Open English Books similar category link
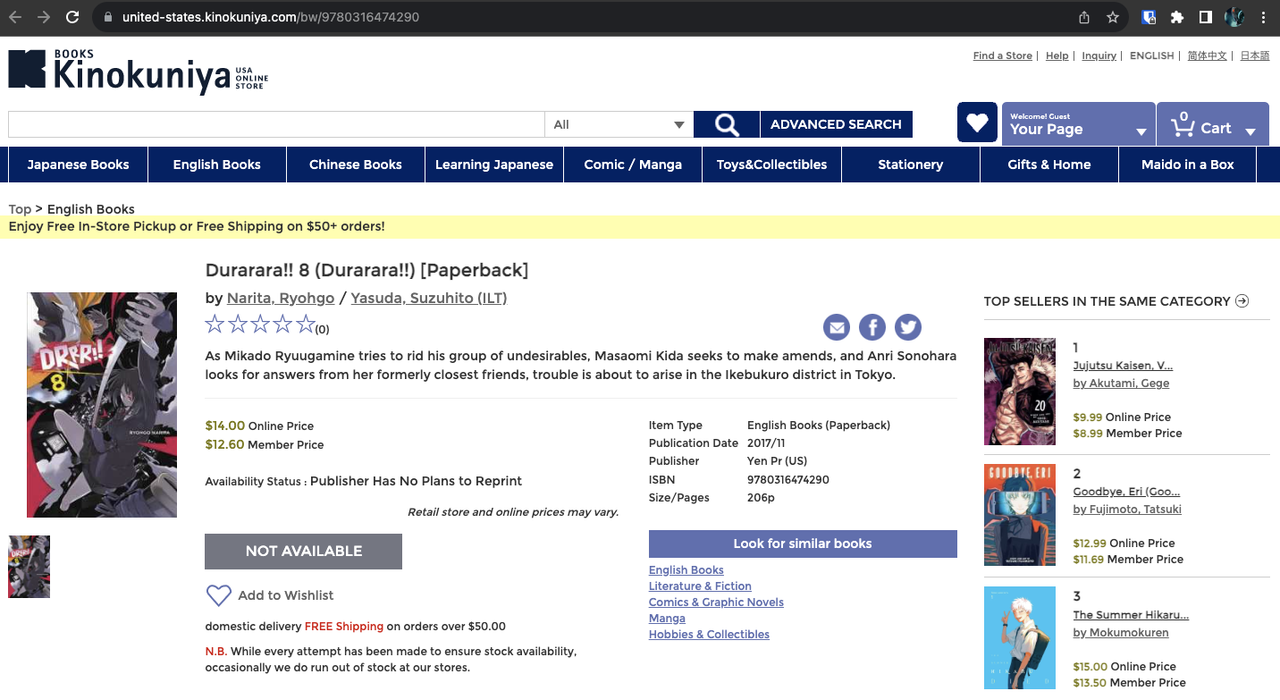1280x700 pixels. [x=686, y=570]
